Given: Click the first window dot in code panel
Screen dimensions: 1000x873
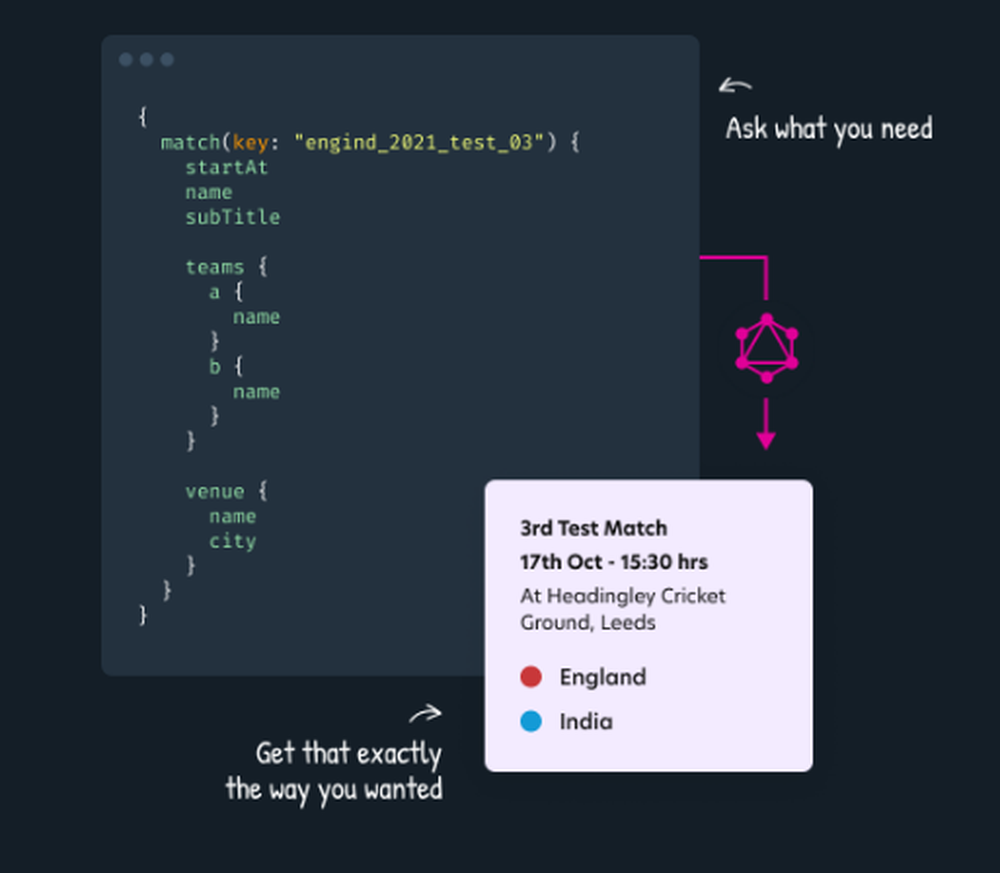Looking at the screenshot, I should tap(126, 59).
